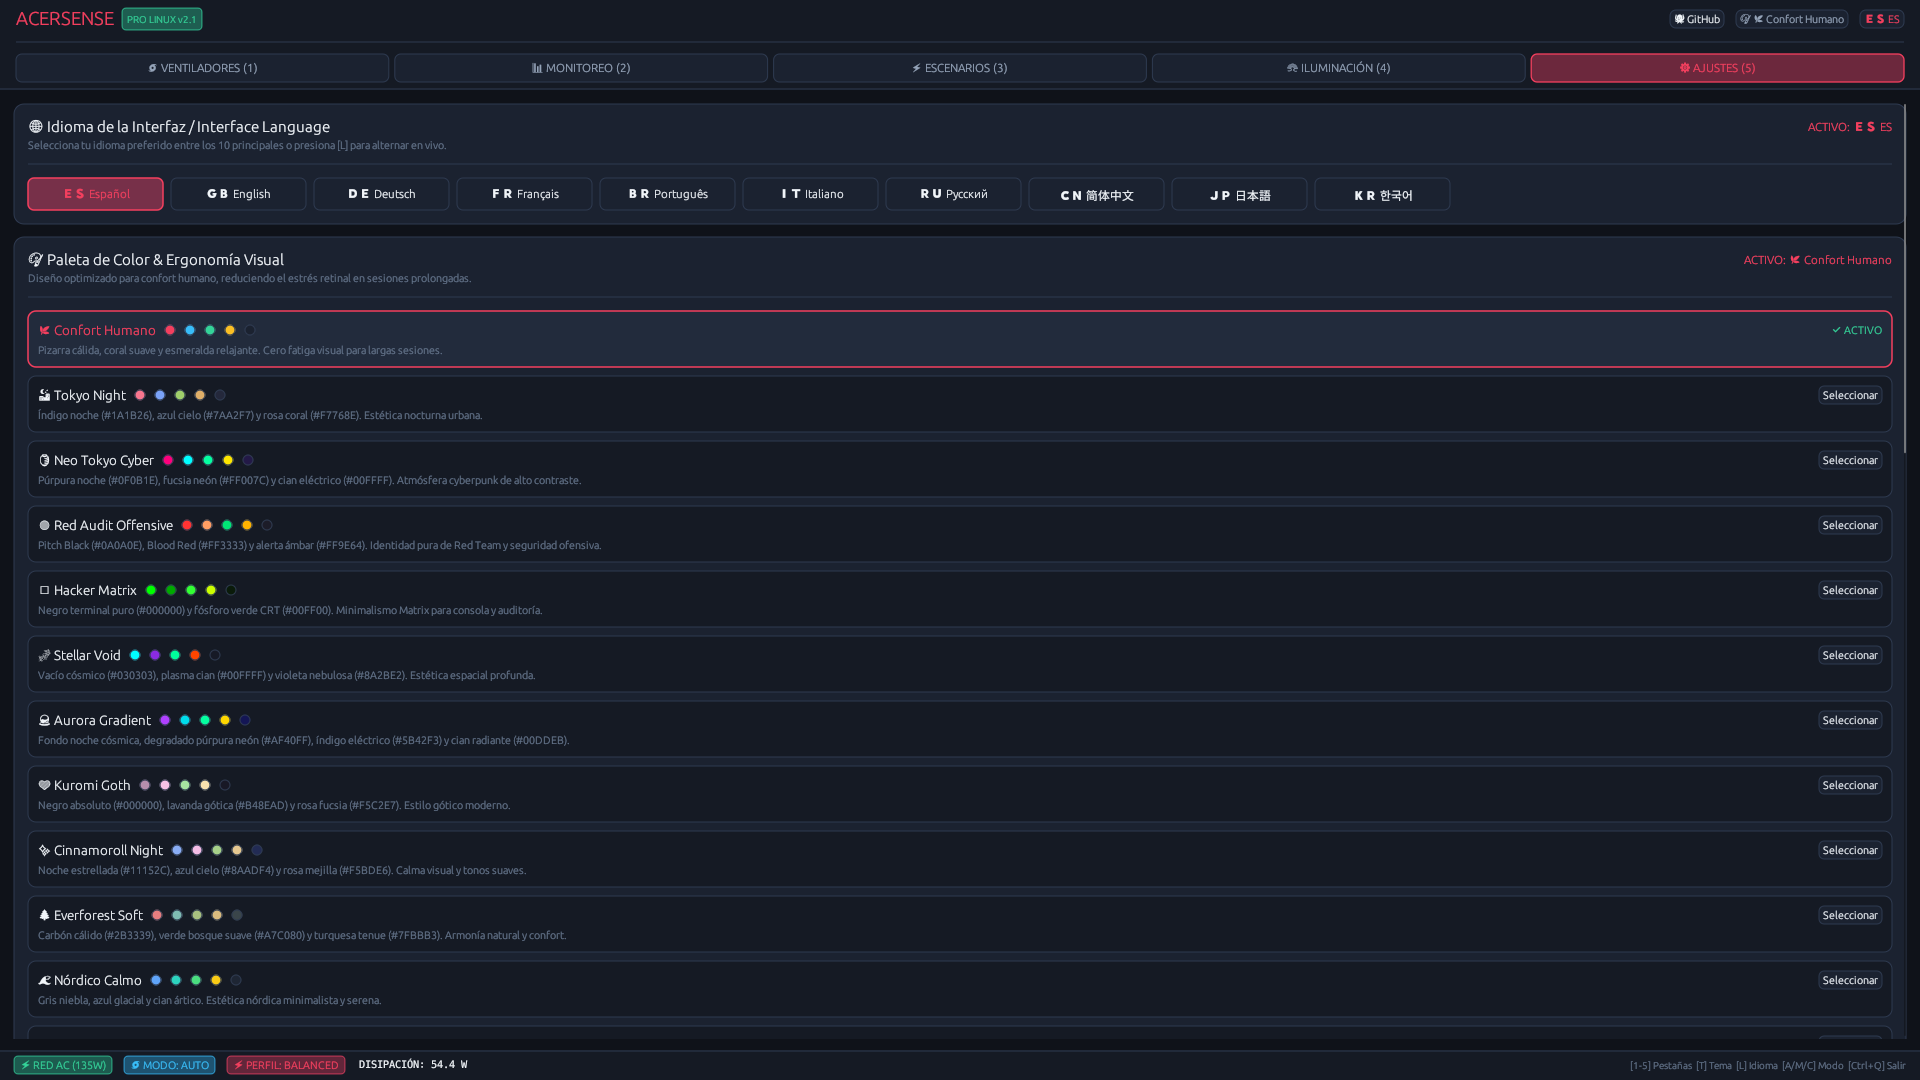1920x1080 pixels.
Task: Click Seleccionar on Aurora Gradient row
Action: (1849, 720)
